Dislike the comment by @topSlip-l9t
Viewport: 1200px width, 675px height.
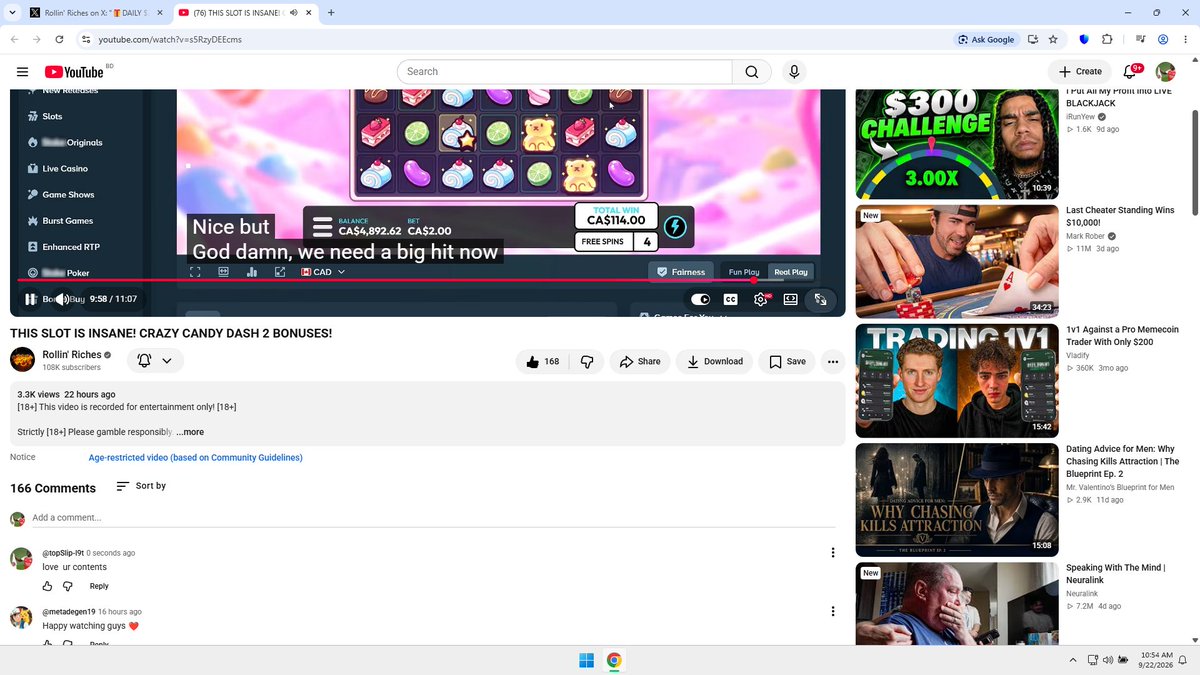68,586
